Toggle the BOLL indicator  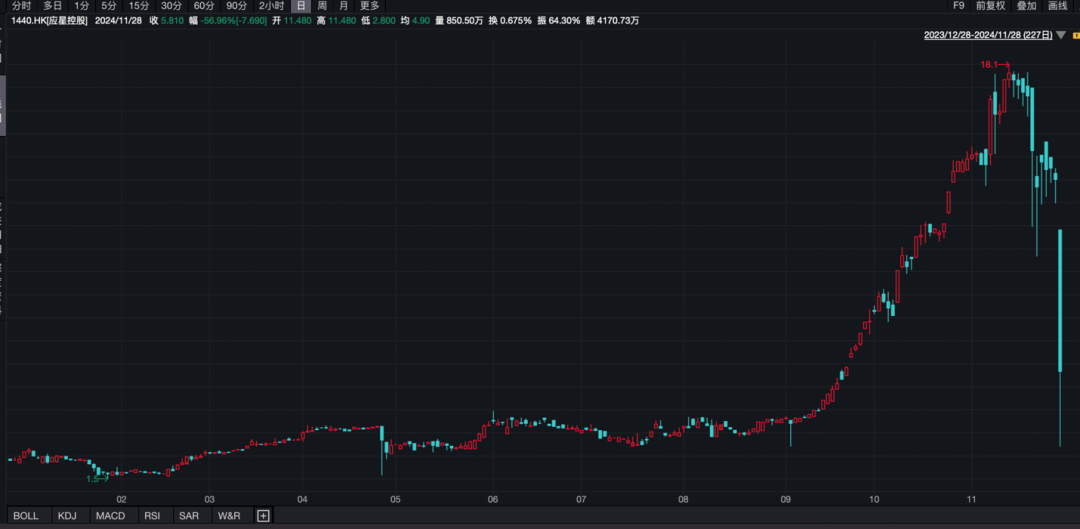coord(26,516)
